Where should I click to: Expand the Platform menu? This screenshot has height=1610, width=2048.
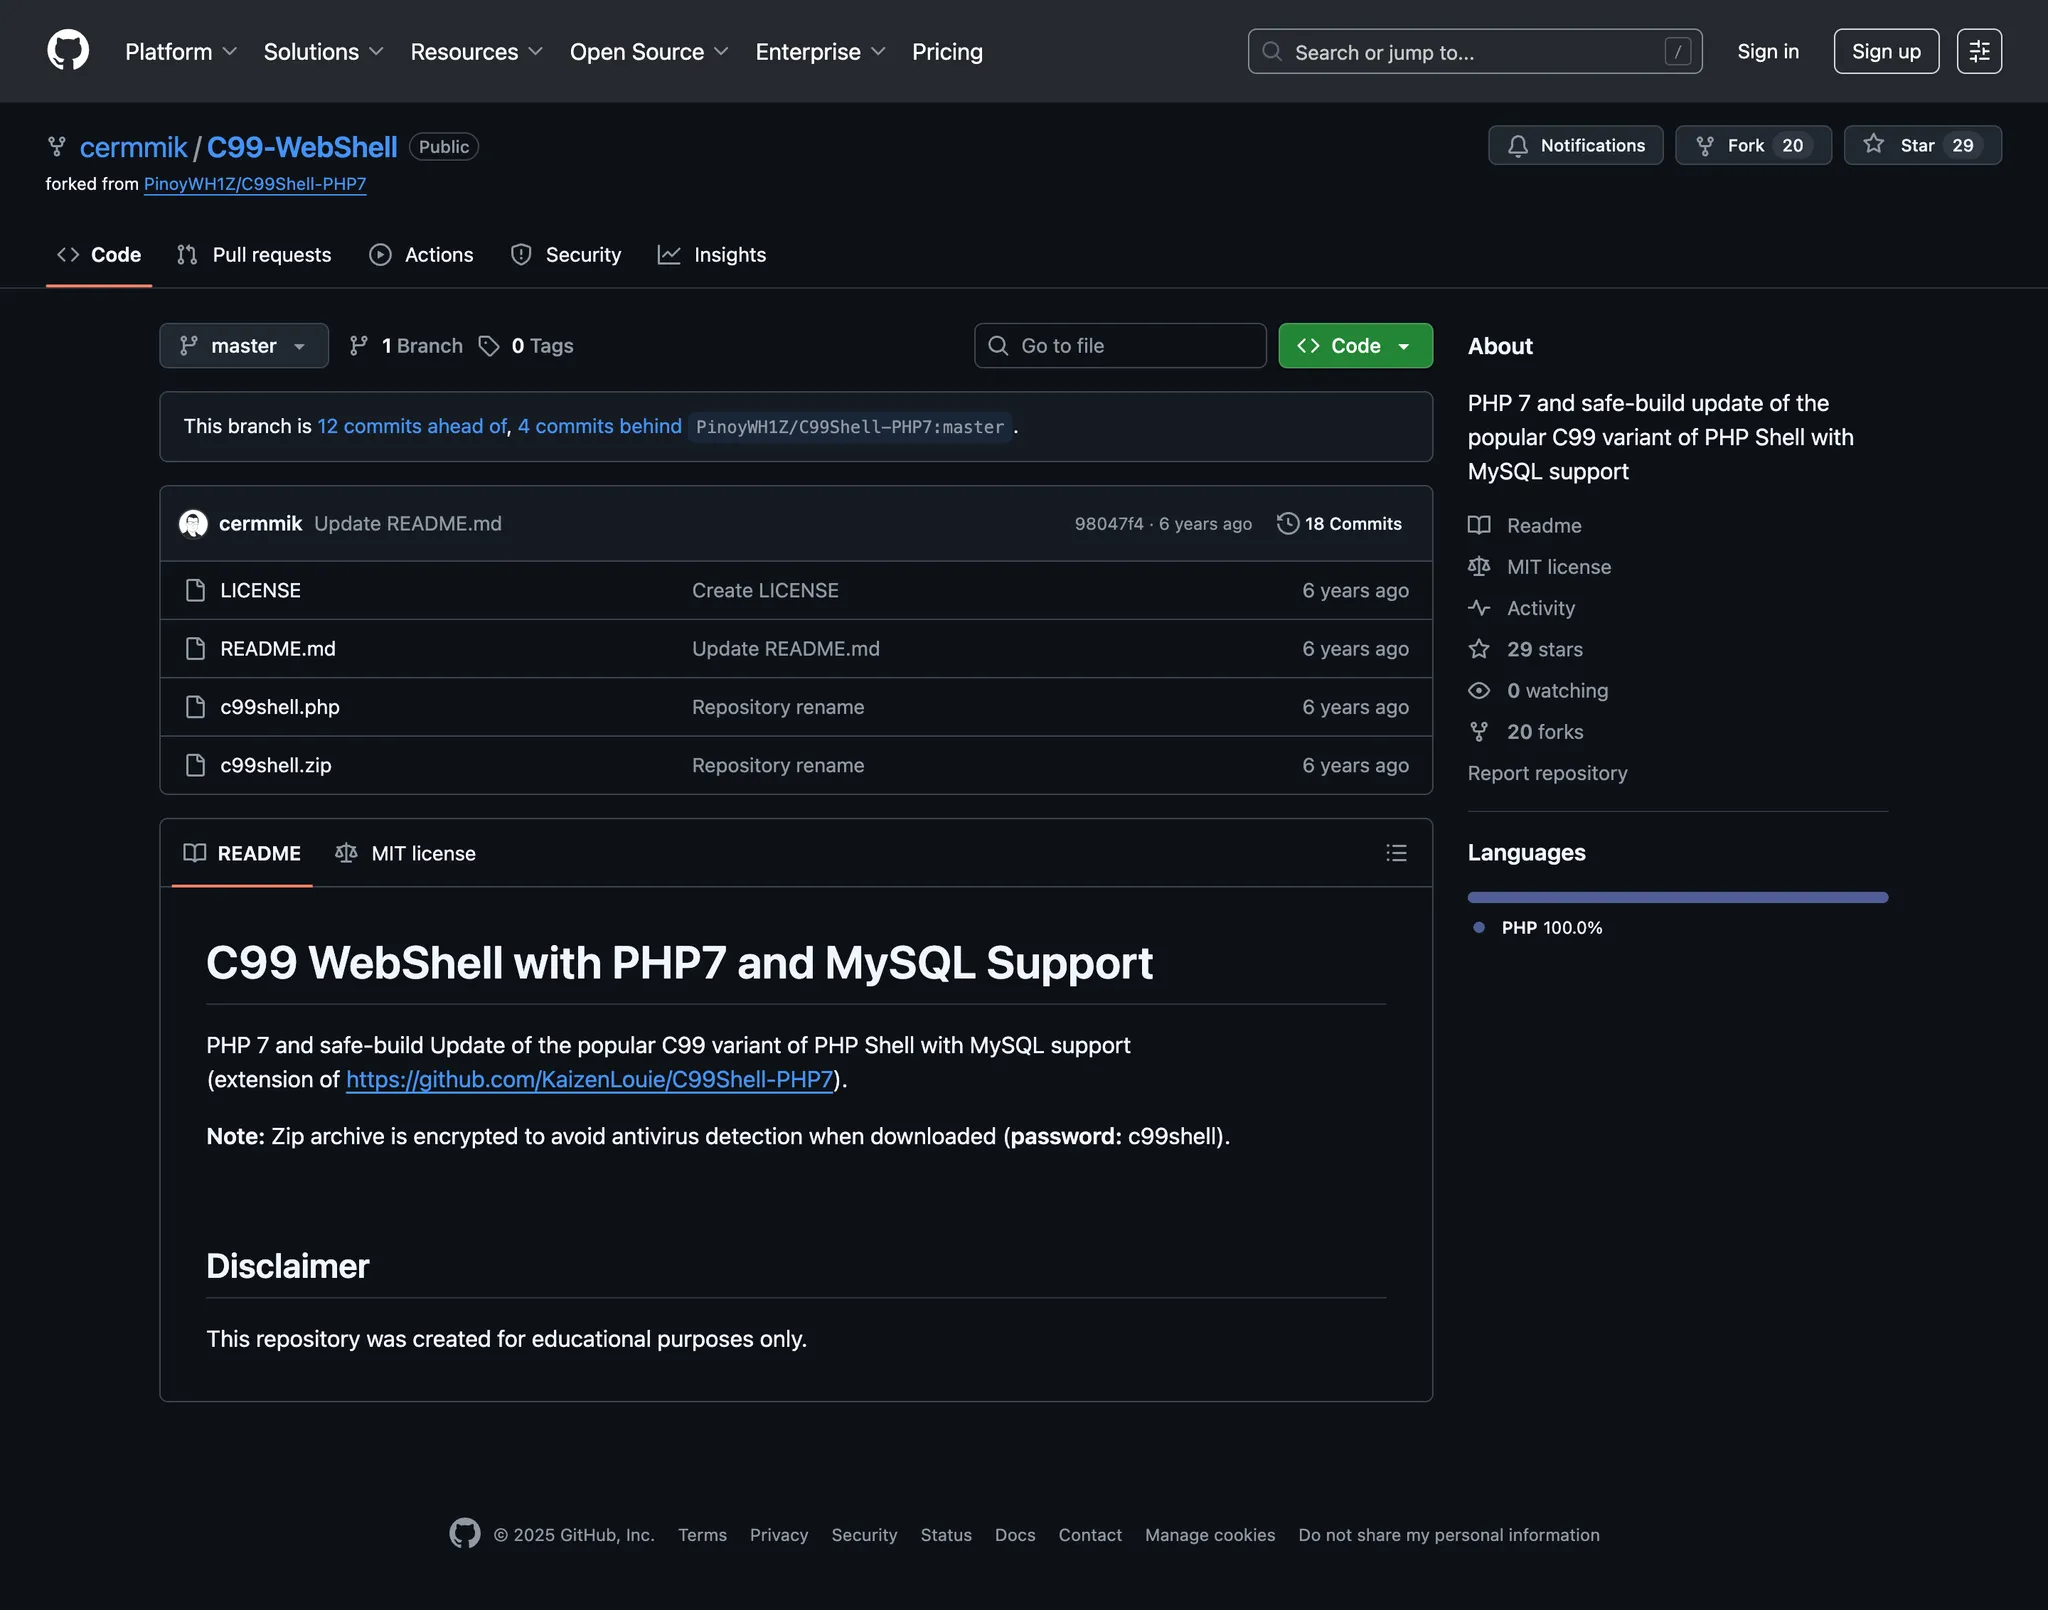click(x=180, y=52)
